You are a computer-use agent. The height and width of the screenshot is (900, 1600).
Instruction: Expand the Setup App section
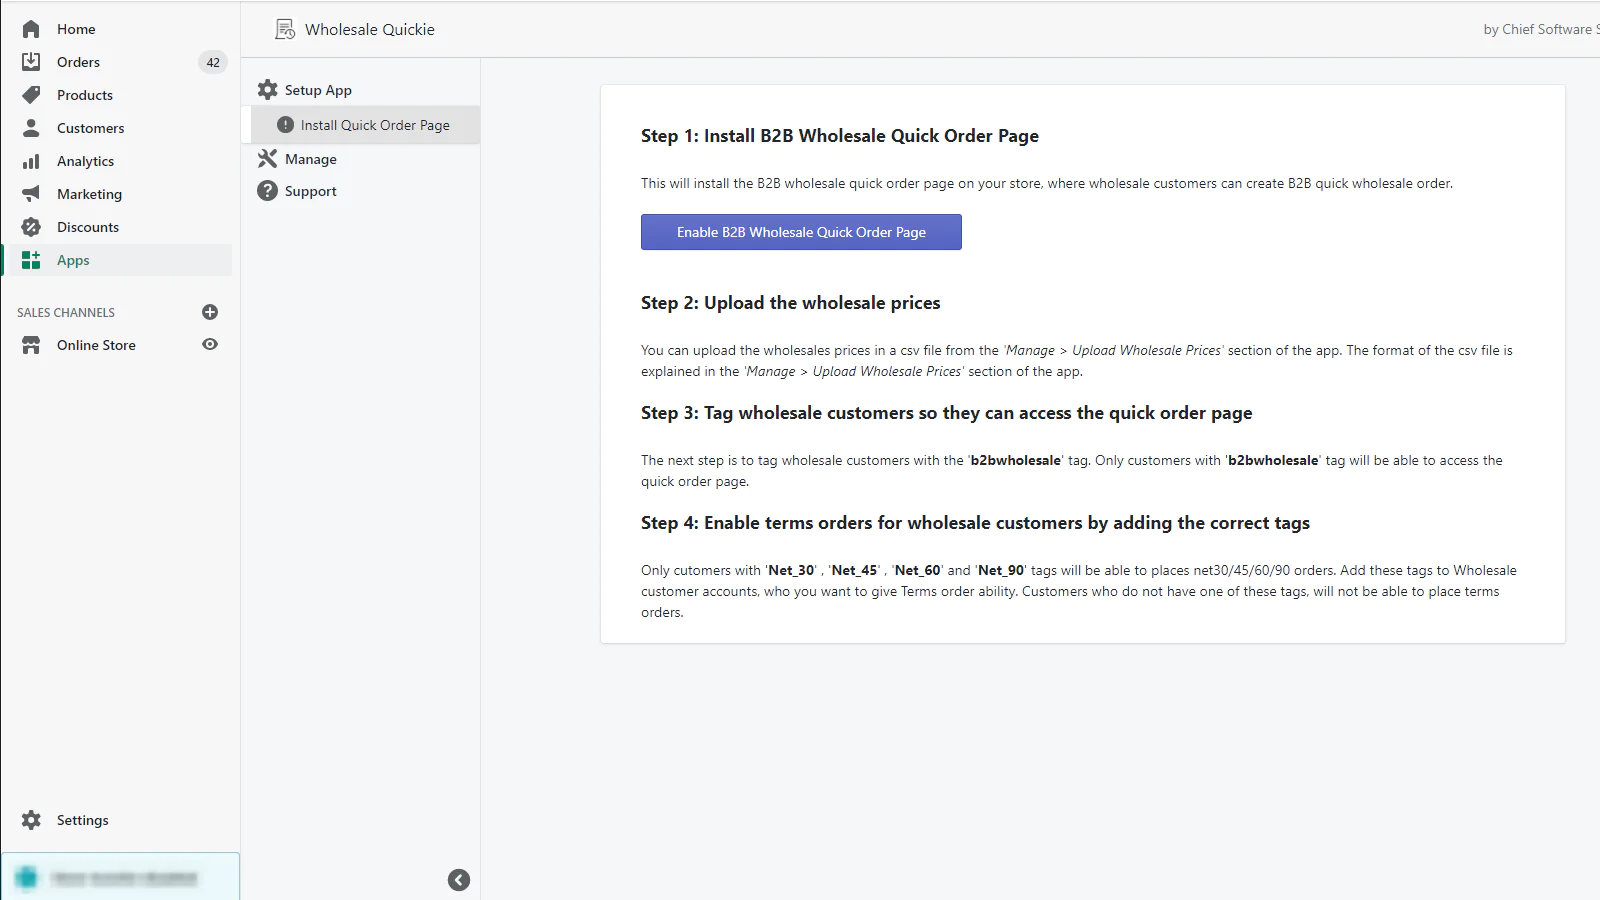(x=318, y=90)
